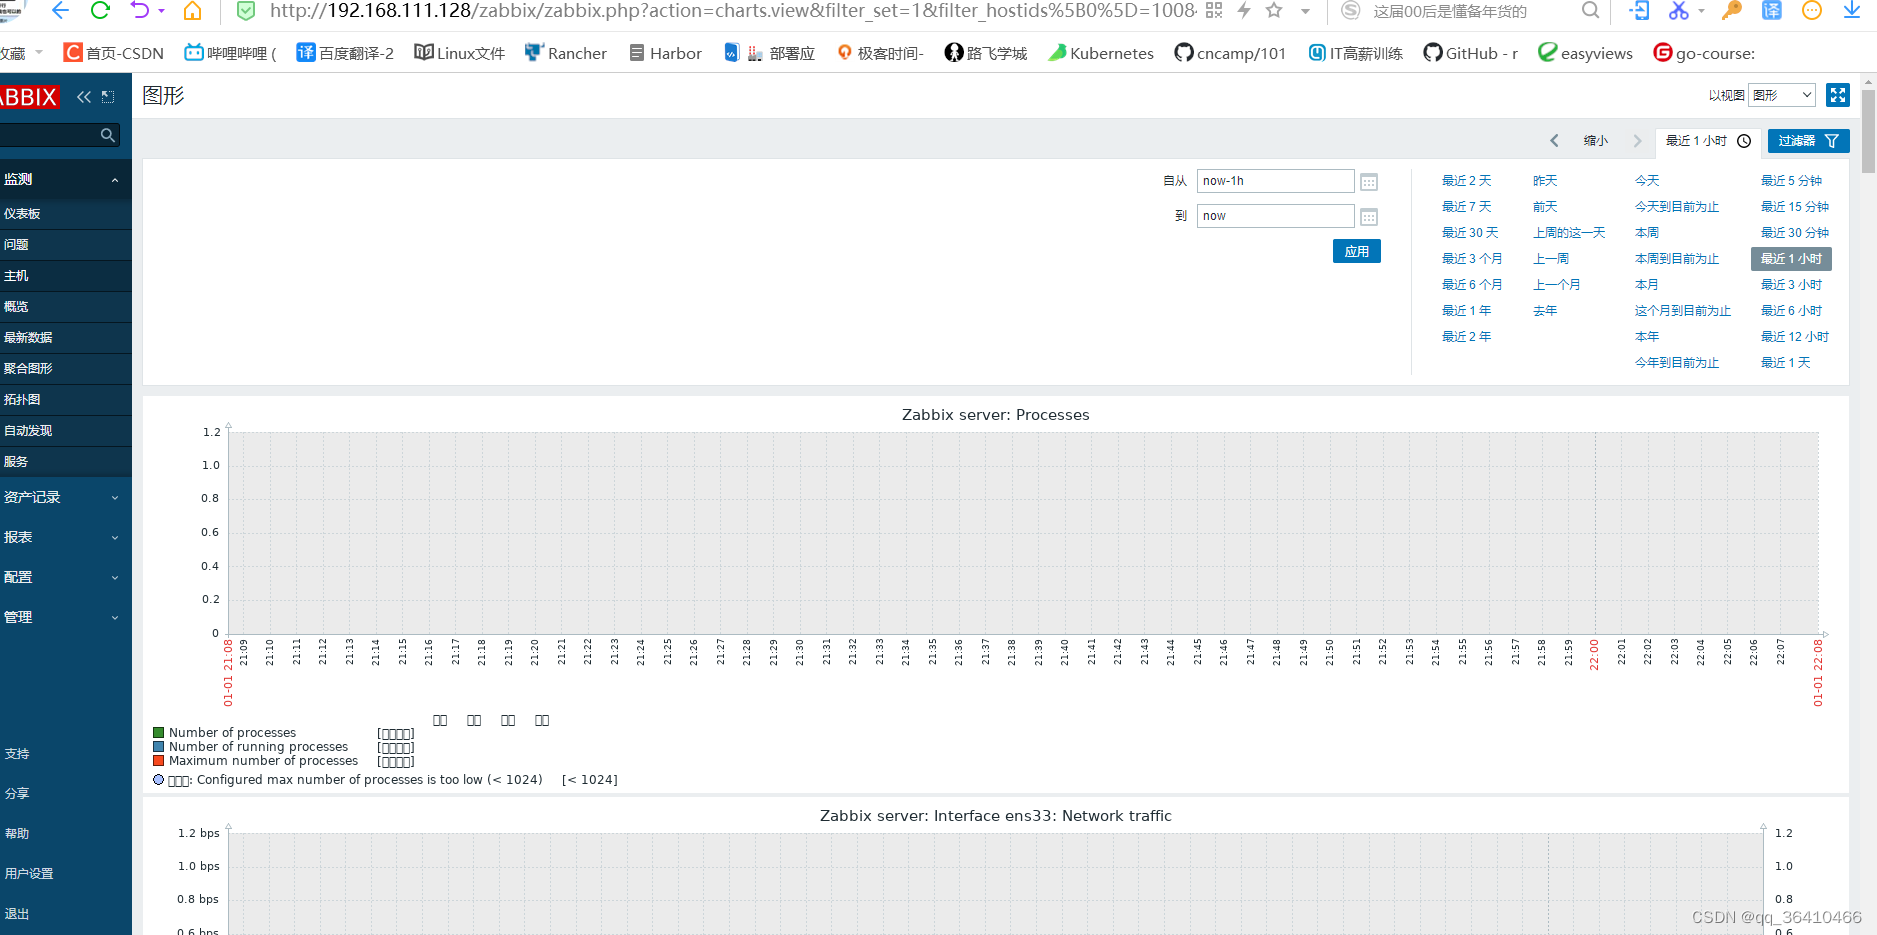Open the easyviews bookmark

pyautogui.click(x=1585, y=53)
